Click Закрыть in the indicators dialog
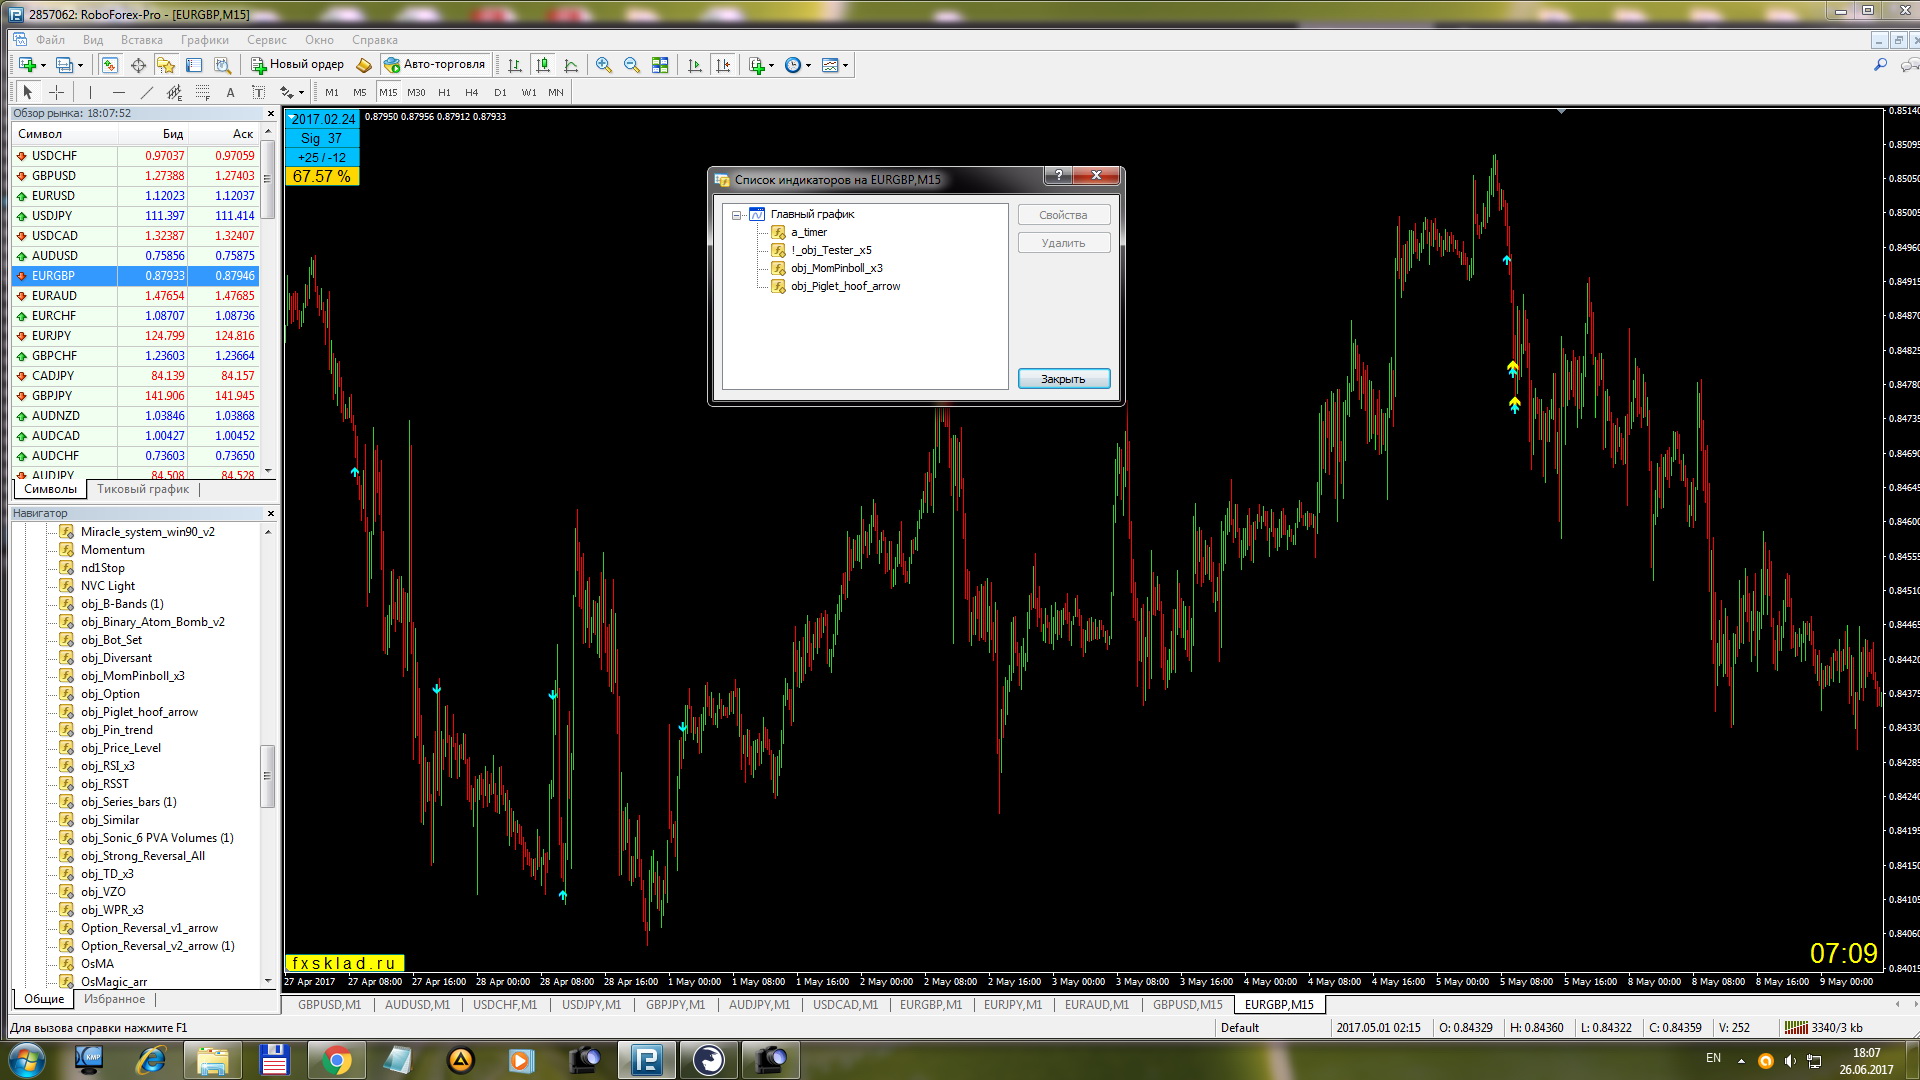Viewport: 1920px width, 1080px height. tap(1063, 379)
